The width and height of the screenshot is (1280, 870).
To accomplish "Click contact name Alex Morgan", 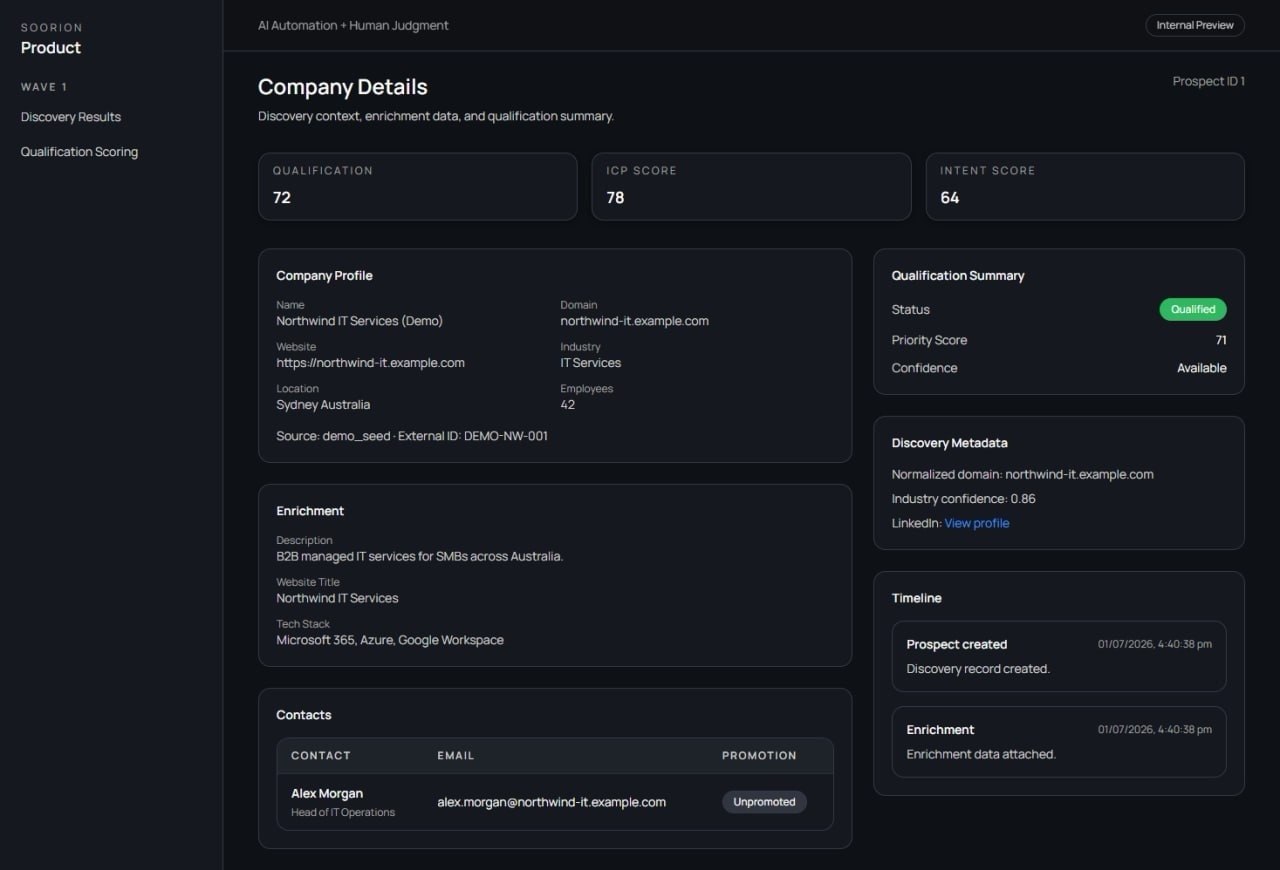I will [327, 793].
